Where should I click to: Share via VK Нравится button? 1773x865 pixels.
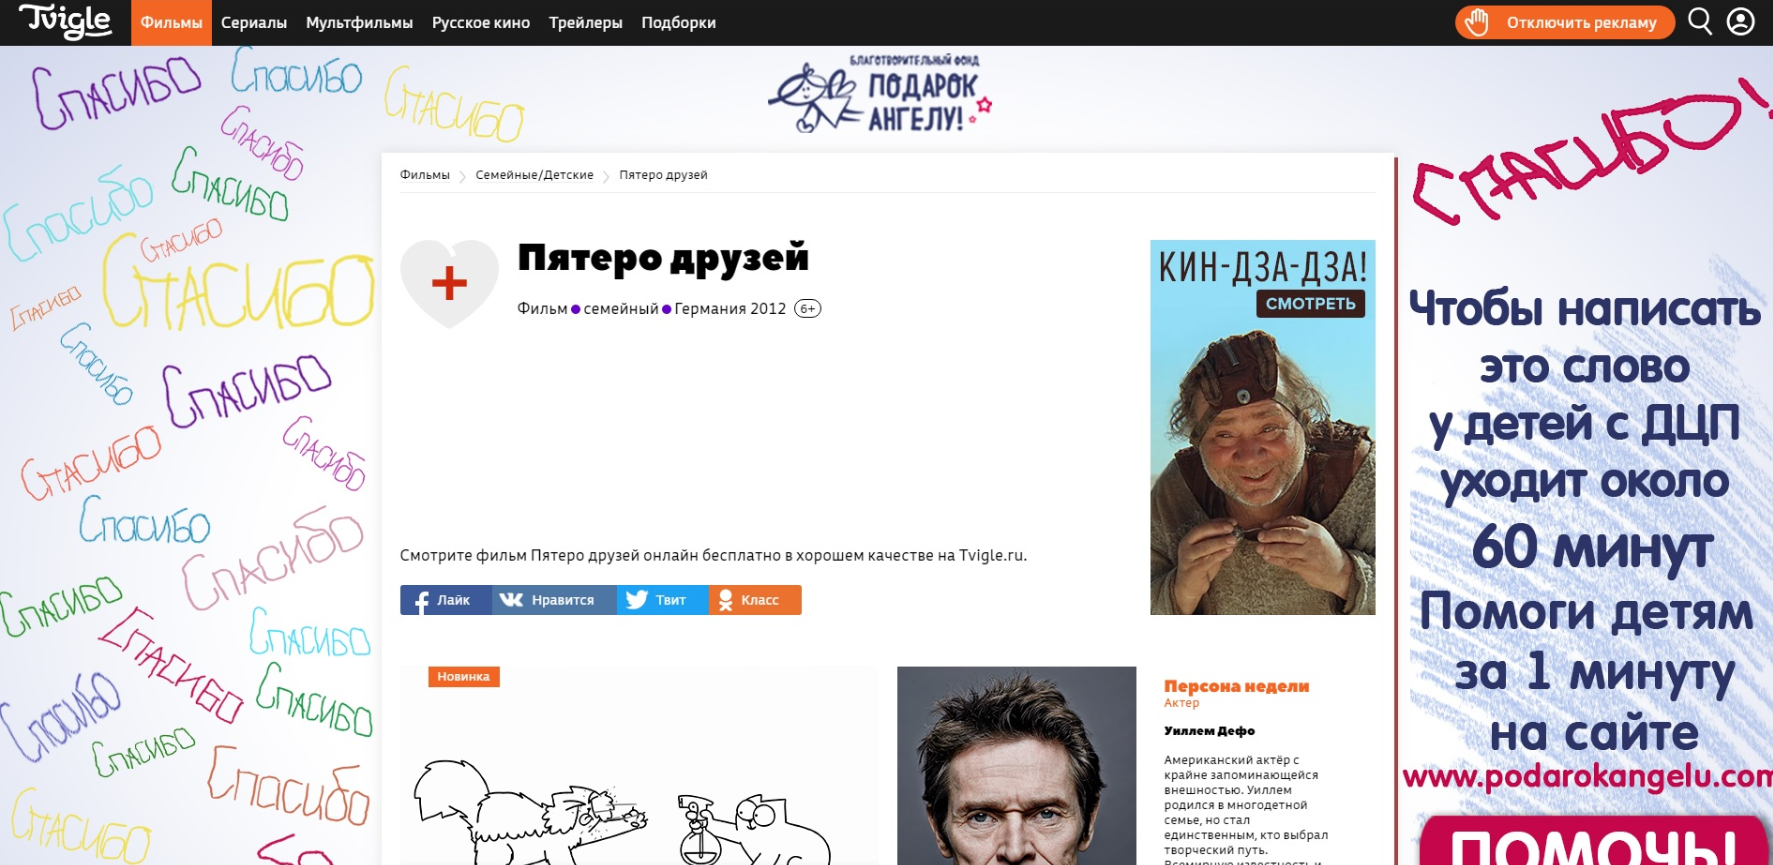click(554, 600)
